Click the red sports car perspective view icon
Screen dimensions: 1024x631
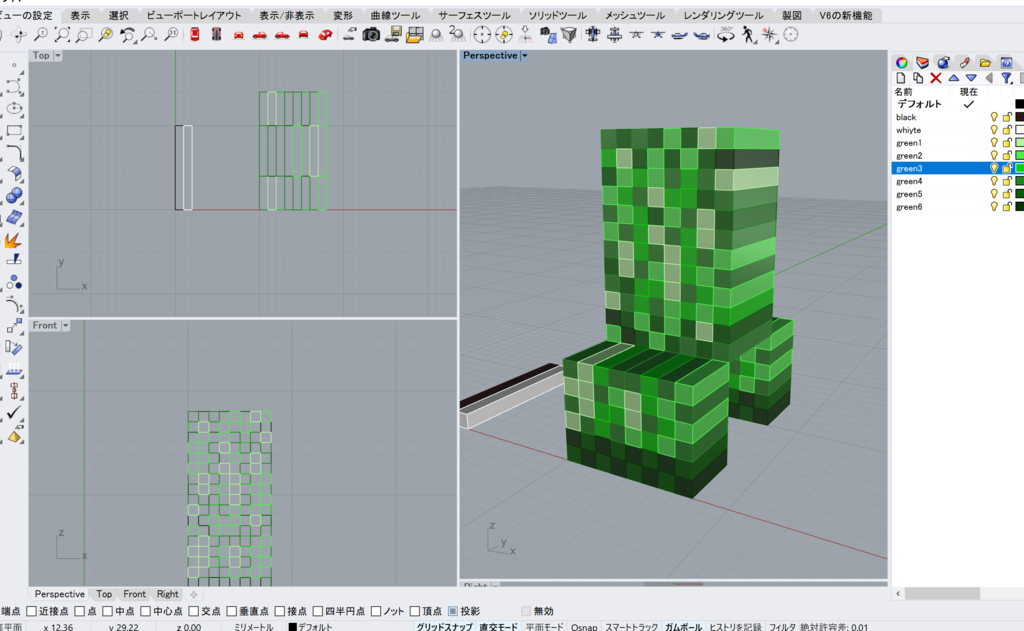[x=325, y=35]
